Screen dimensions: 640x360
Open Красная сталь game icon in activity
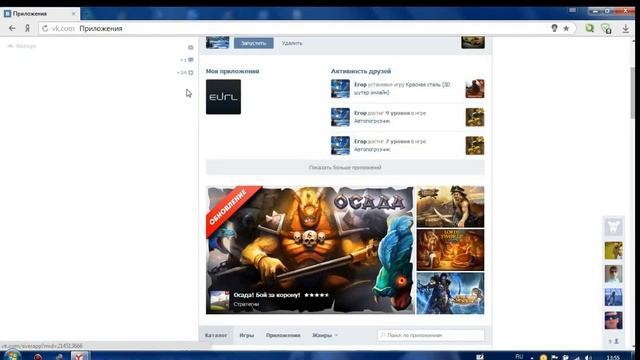point(475,89)
